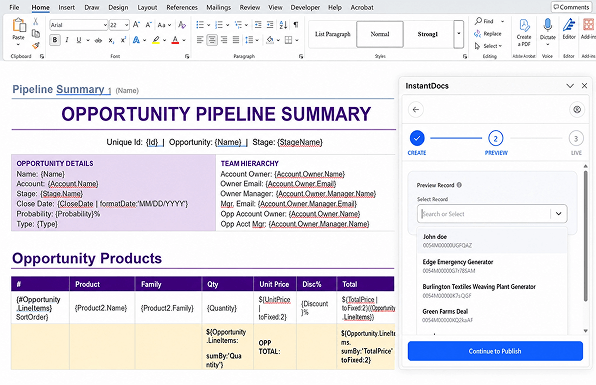Click the Sort icon in Paragraph group
This screenshot has height=385, width=596.
[283, 25]
